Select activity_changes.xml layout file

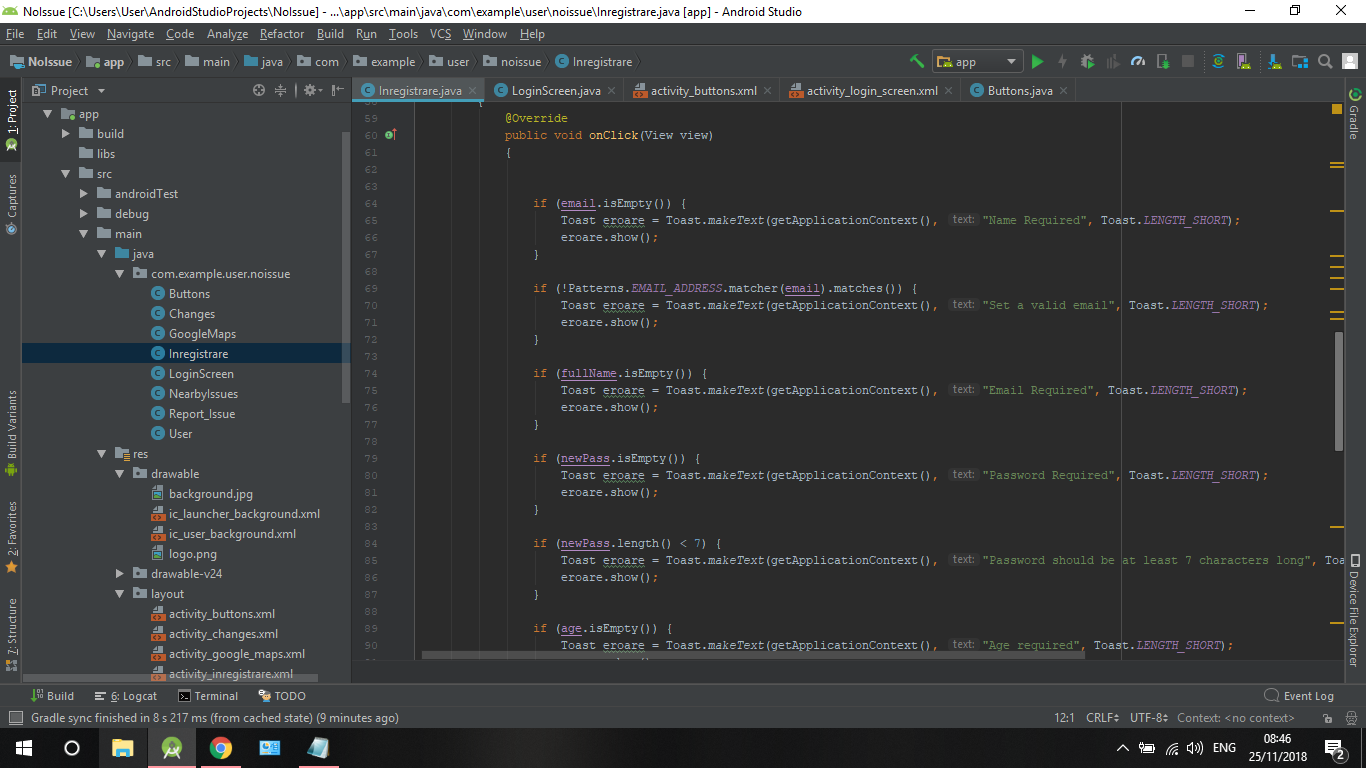pos(223,634)
